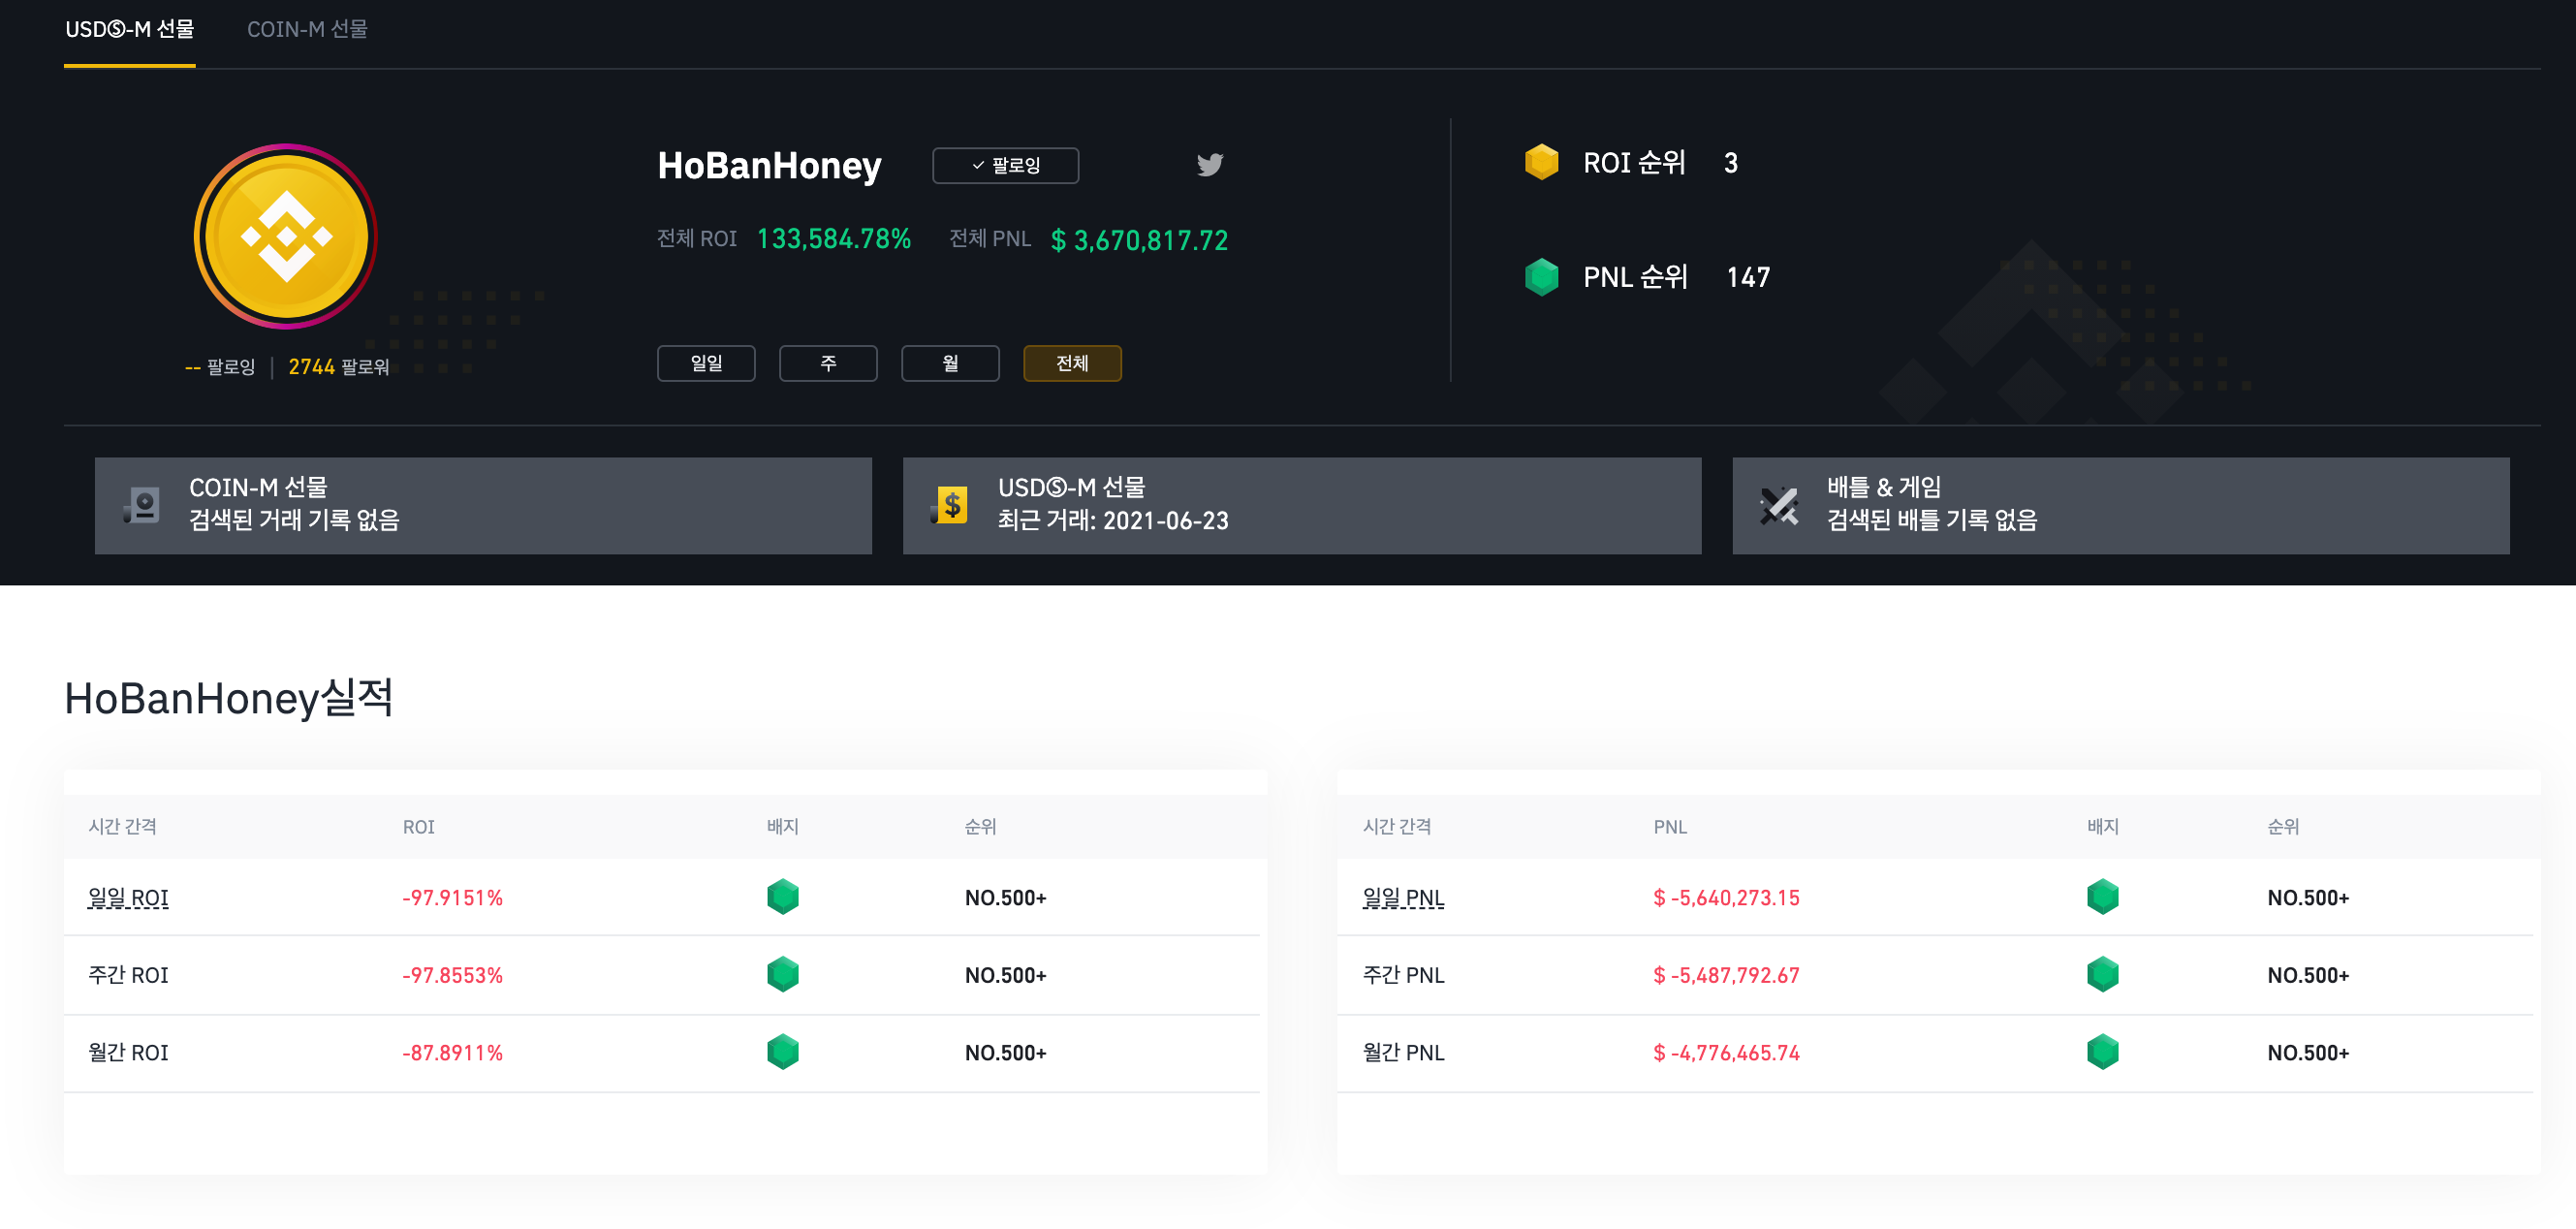Select the 전체 all-time period filter

pyautogui.click(x=1072, y=363)
